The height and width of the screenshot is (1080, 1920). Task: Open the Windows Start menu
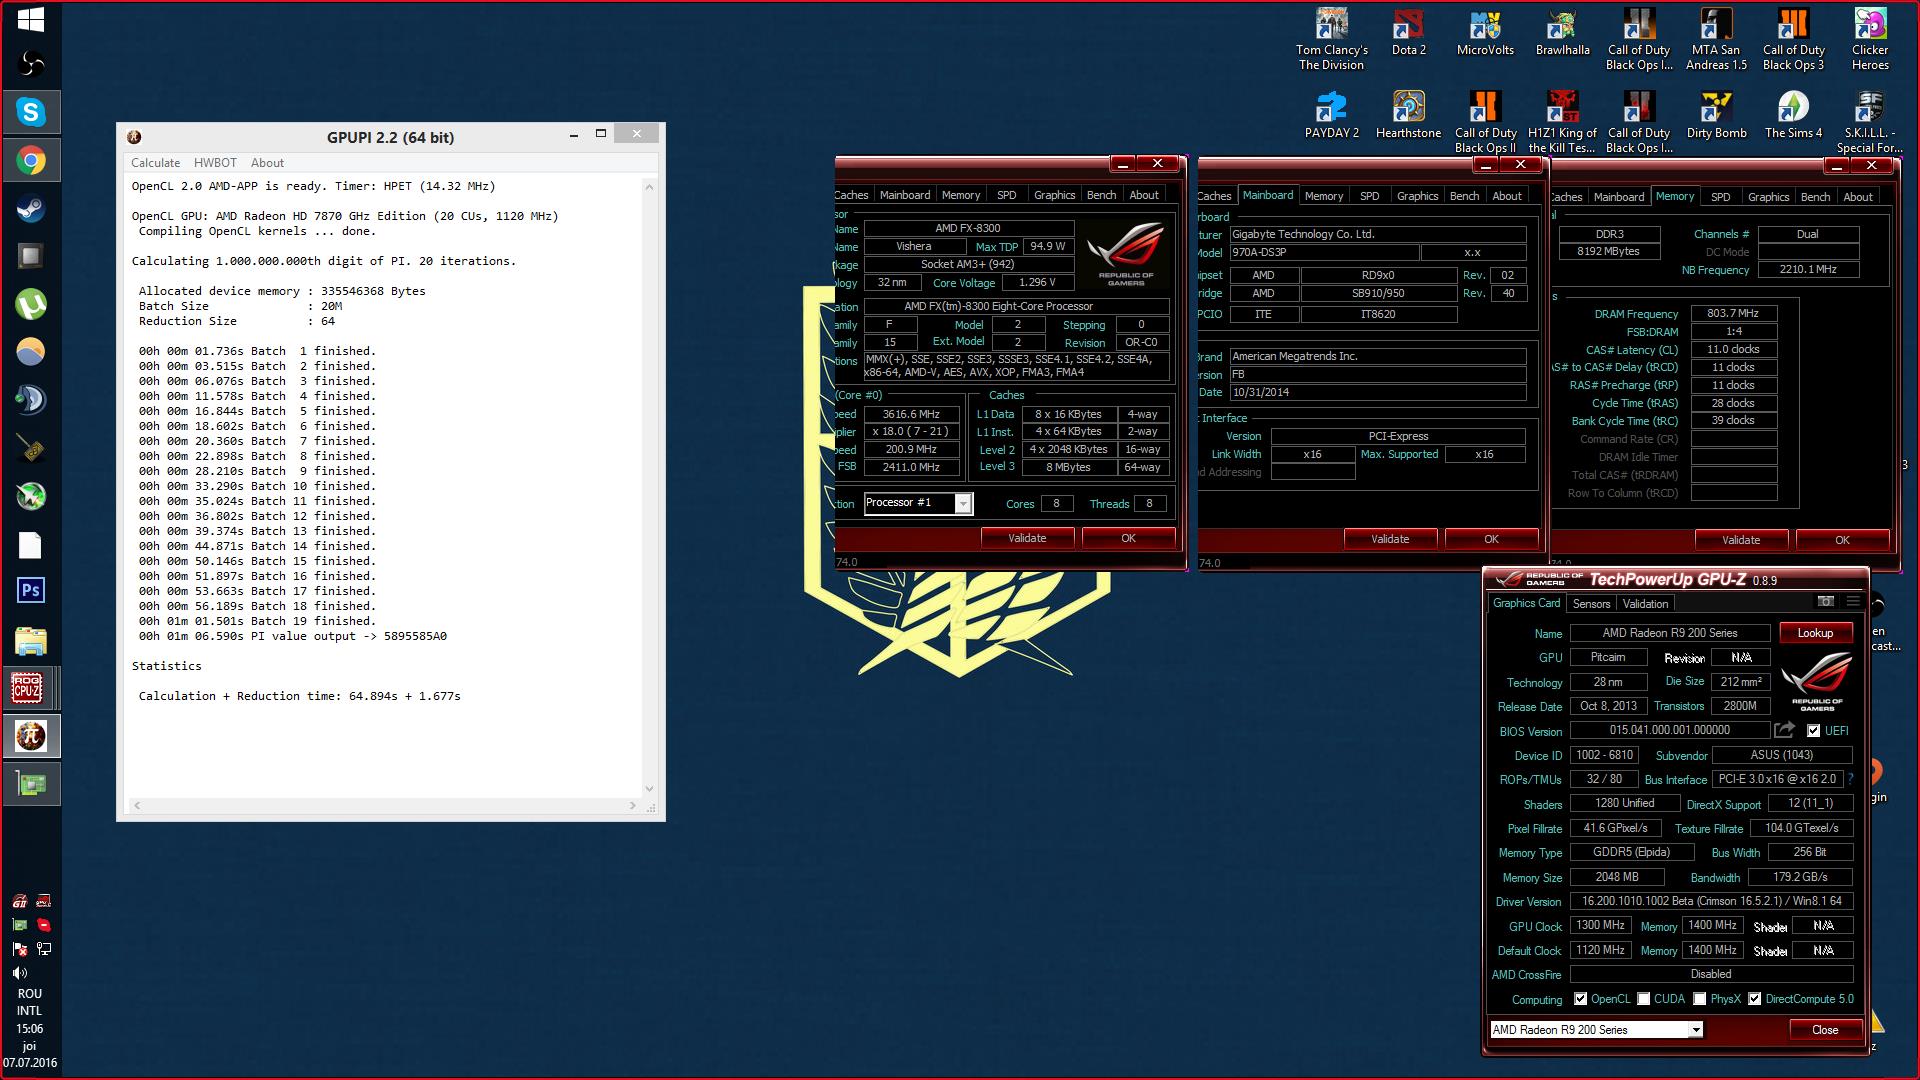[x=30, y=19]
